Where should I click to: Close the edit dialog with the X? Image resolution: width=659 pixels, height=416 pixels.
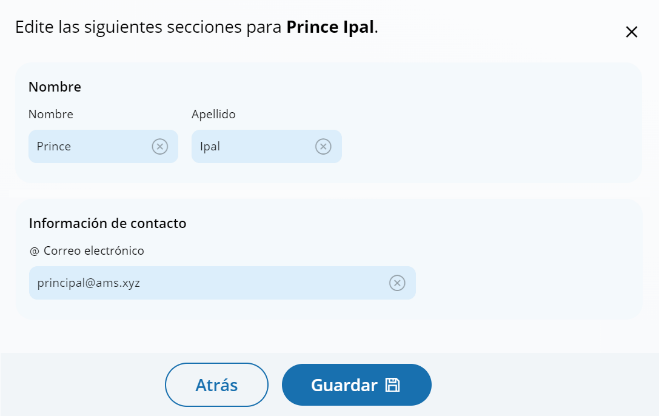[x=631, y=32]
